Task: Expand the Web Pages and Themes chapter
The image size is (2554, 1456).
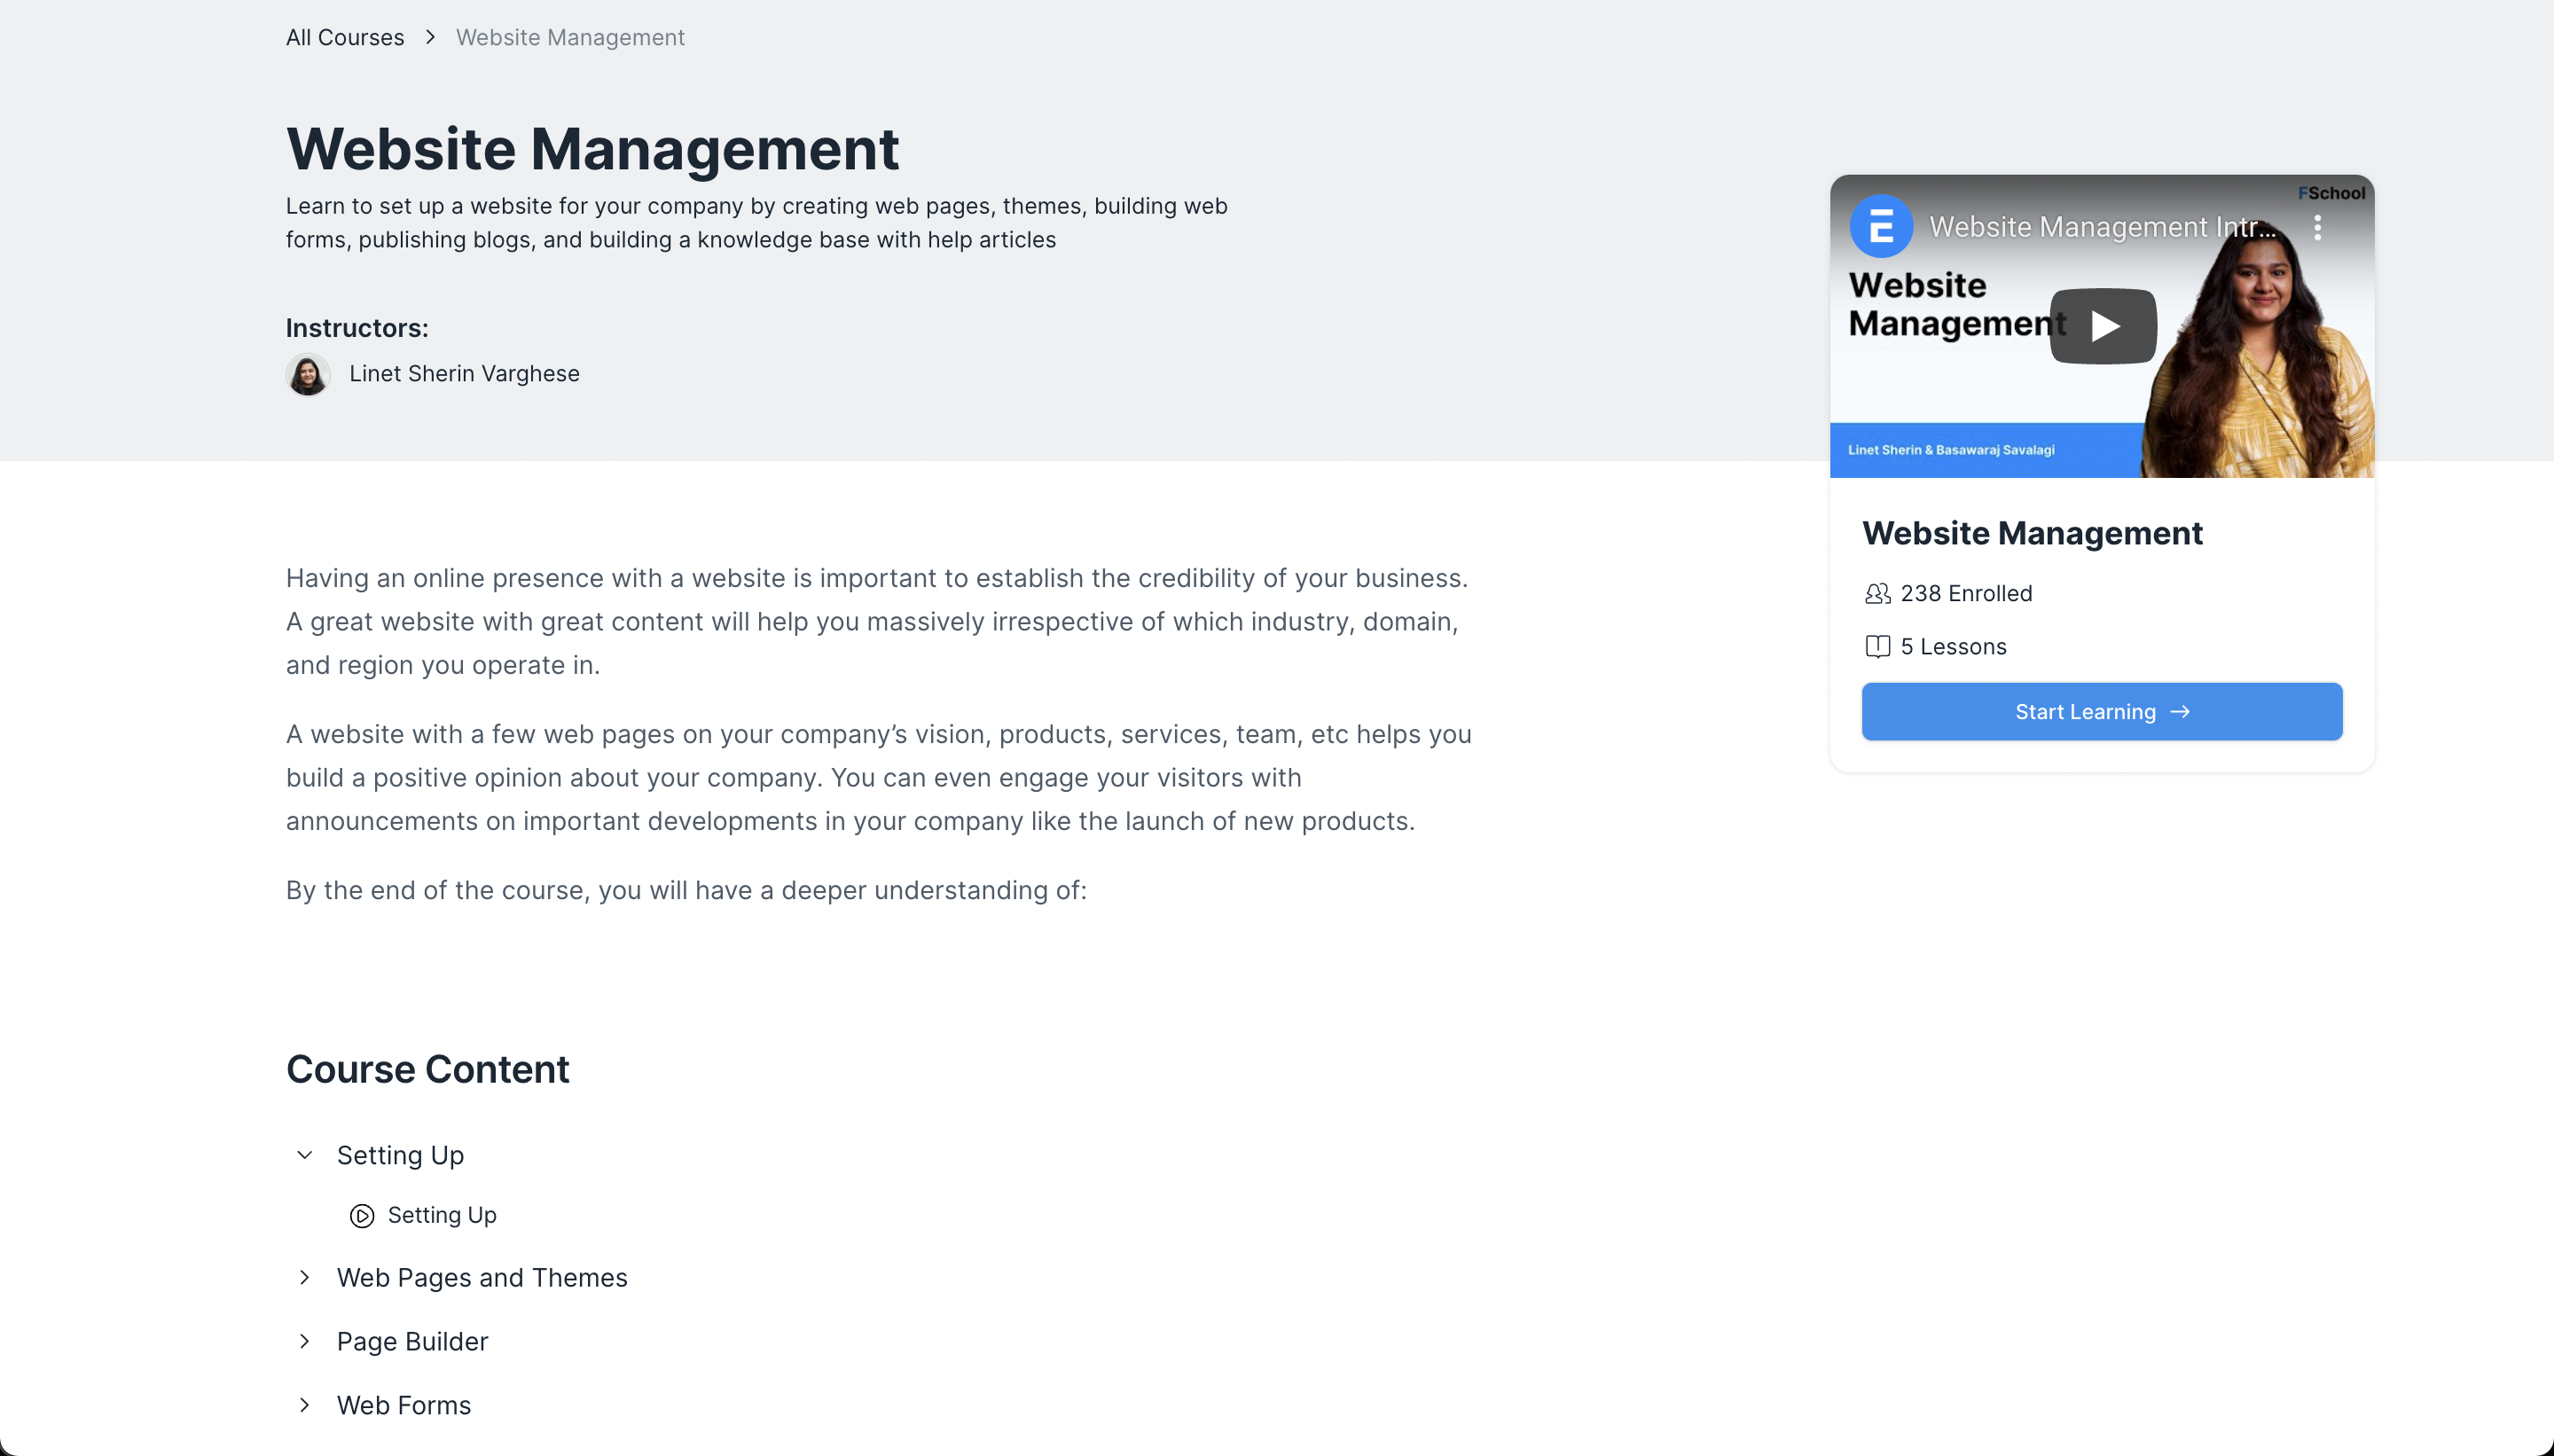Action: 305,1277
